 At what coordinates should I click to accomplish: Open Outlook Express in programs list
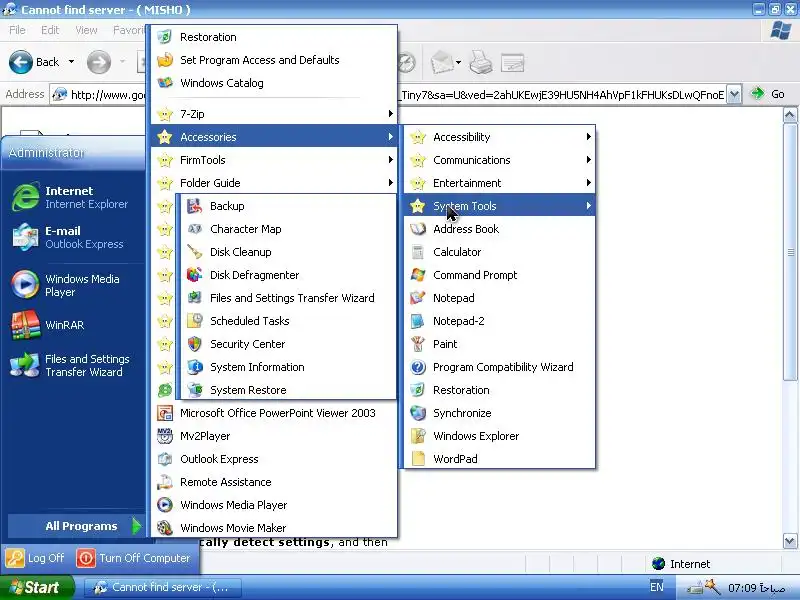click(x=274, y=459)
